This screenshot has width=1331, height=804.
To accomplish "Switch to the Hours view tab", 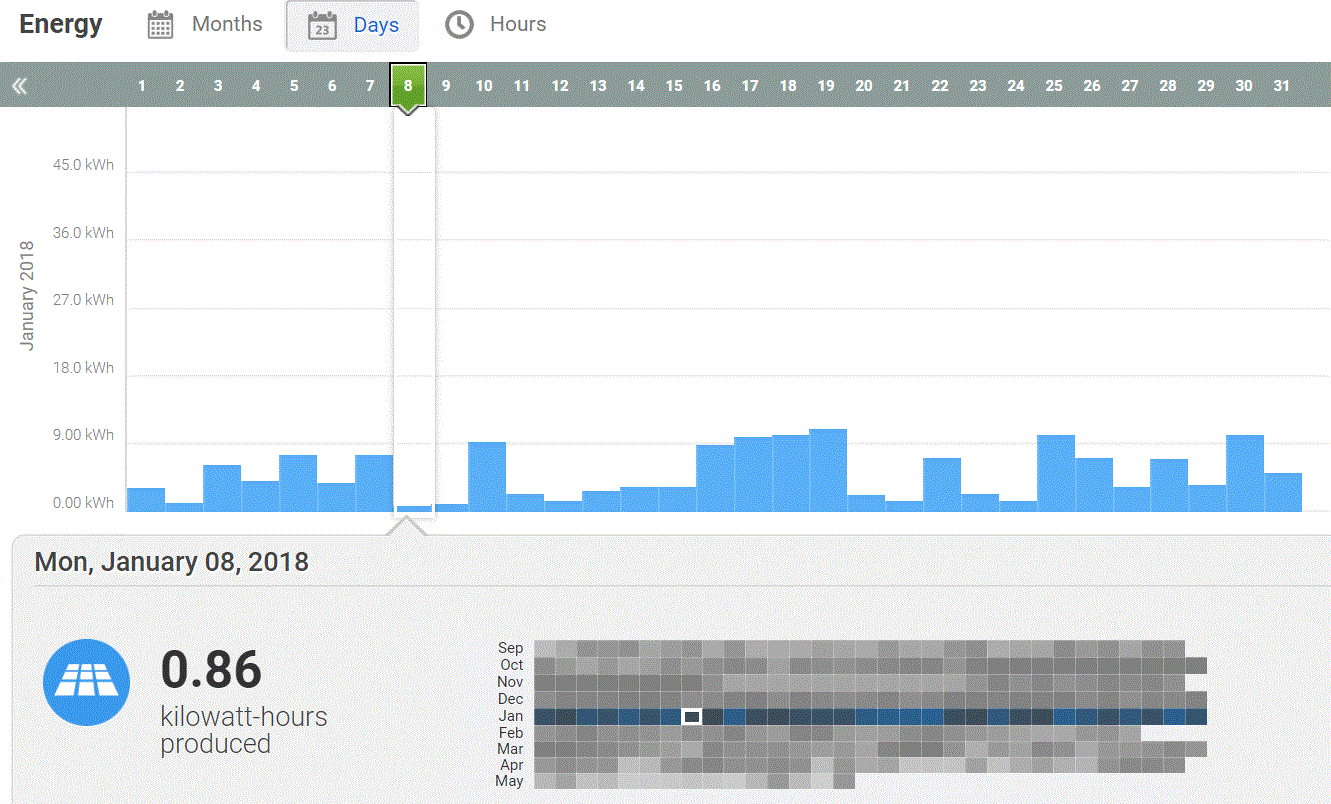I will (x=496, y=25).
